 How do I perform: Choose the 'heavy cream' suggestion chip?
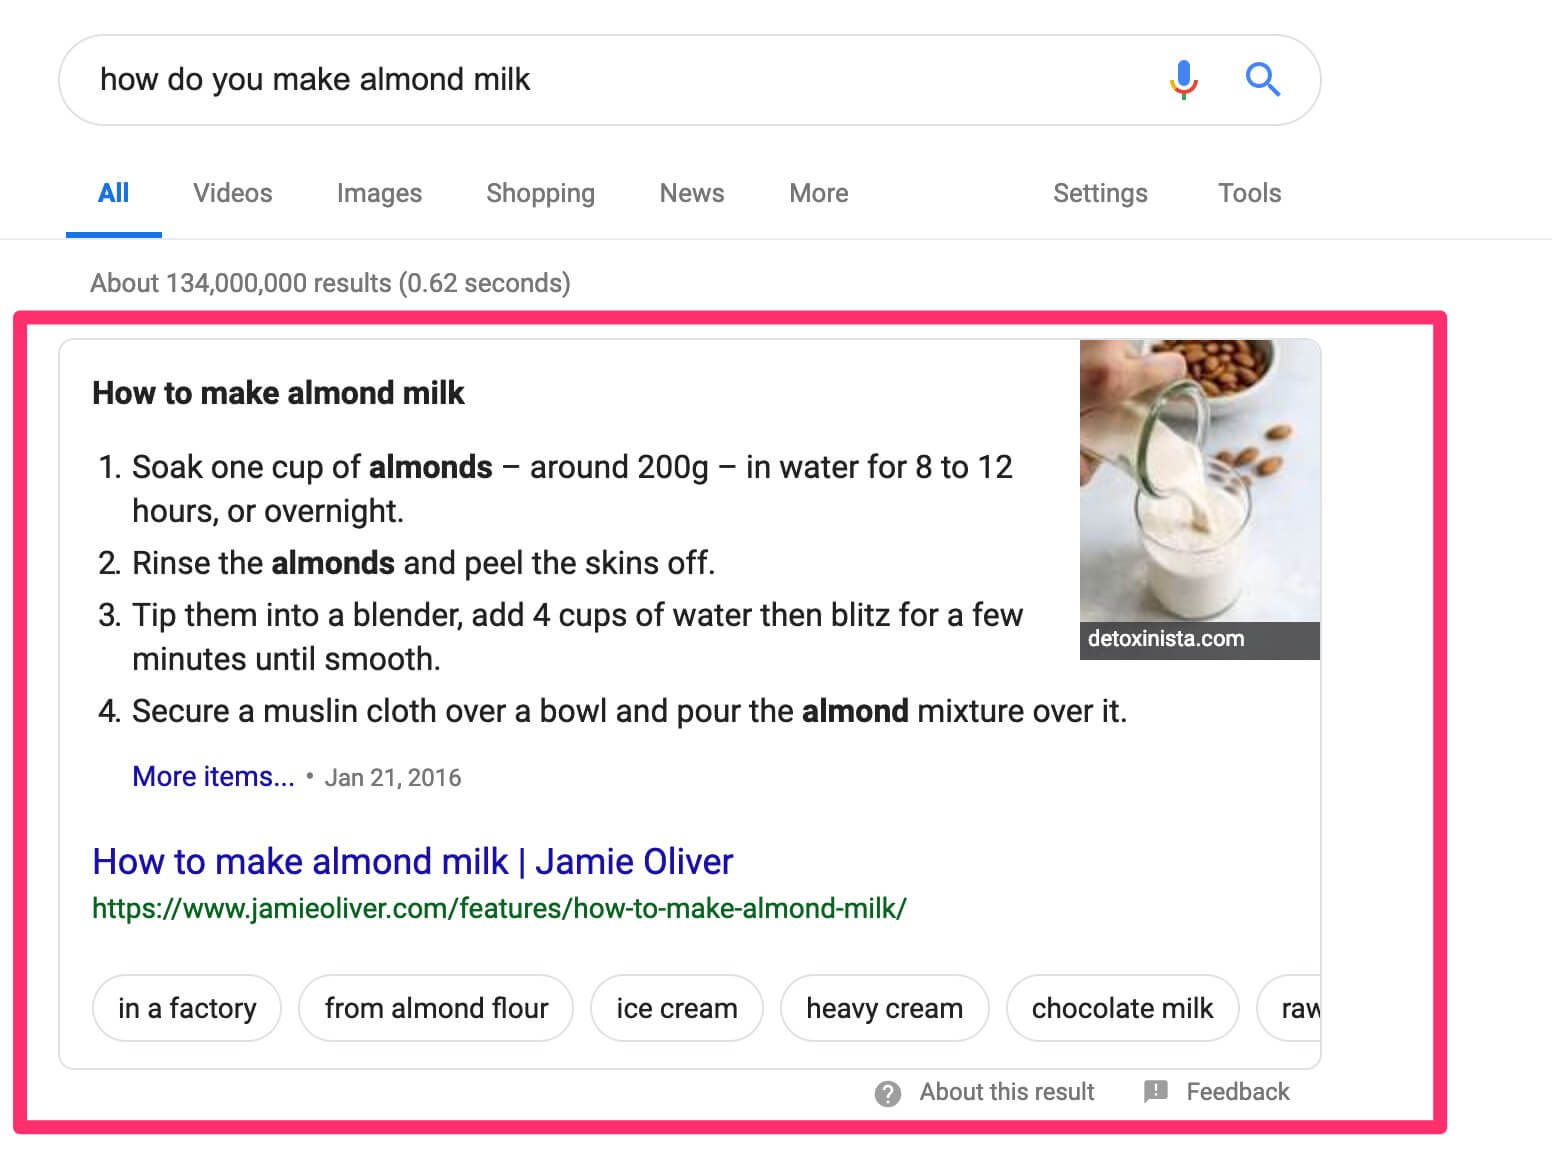tap(884, 1008)
